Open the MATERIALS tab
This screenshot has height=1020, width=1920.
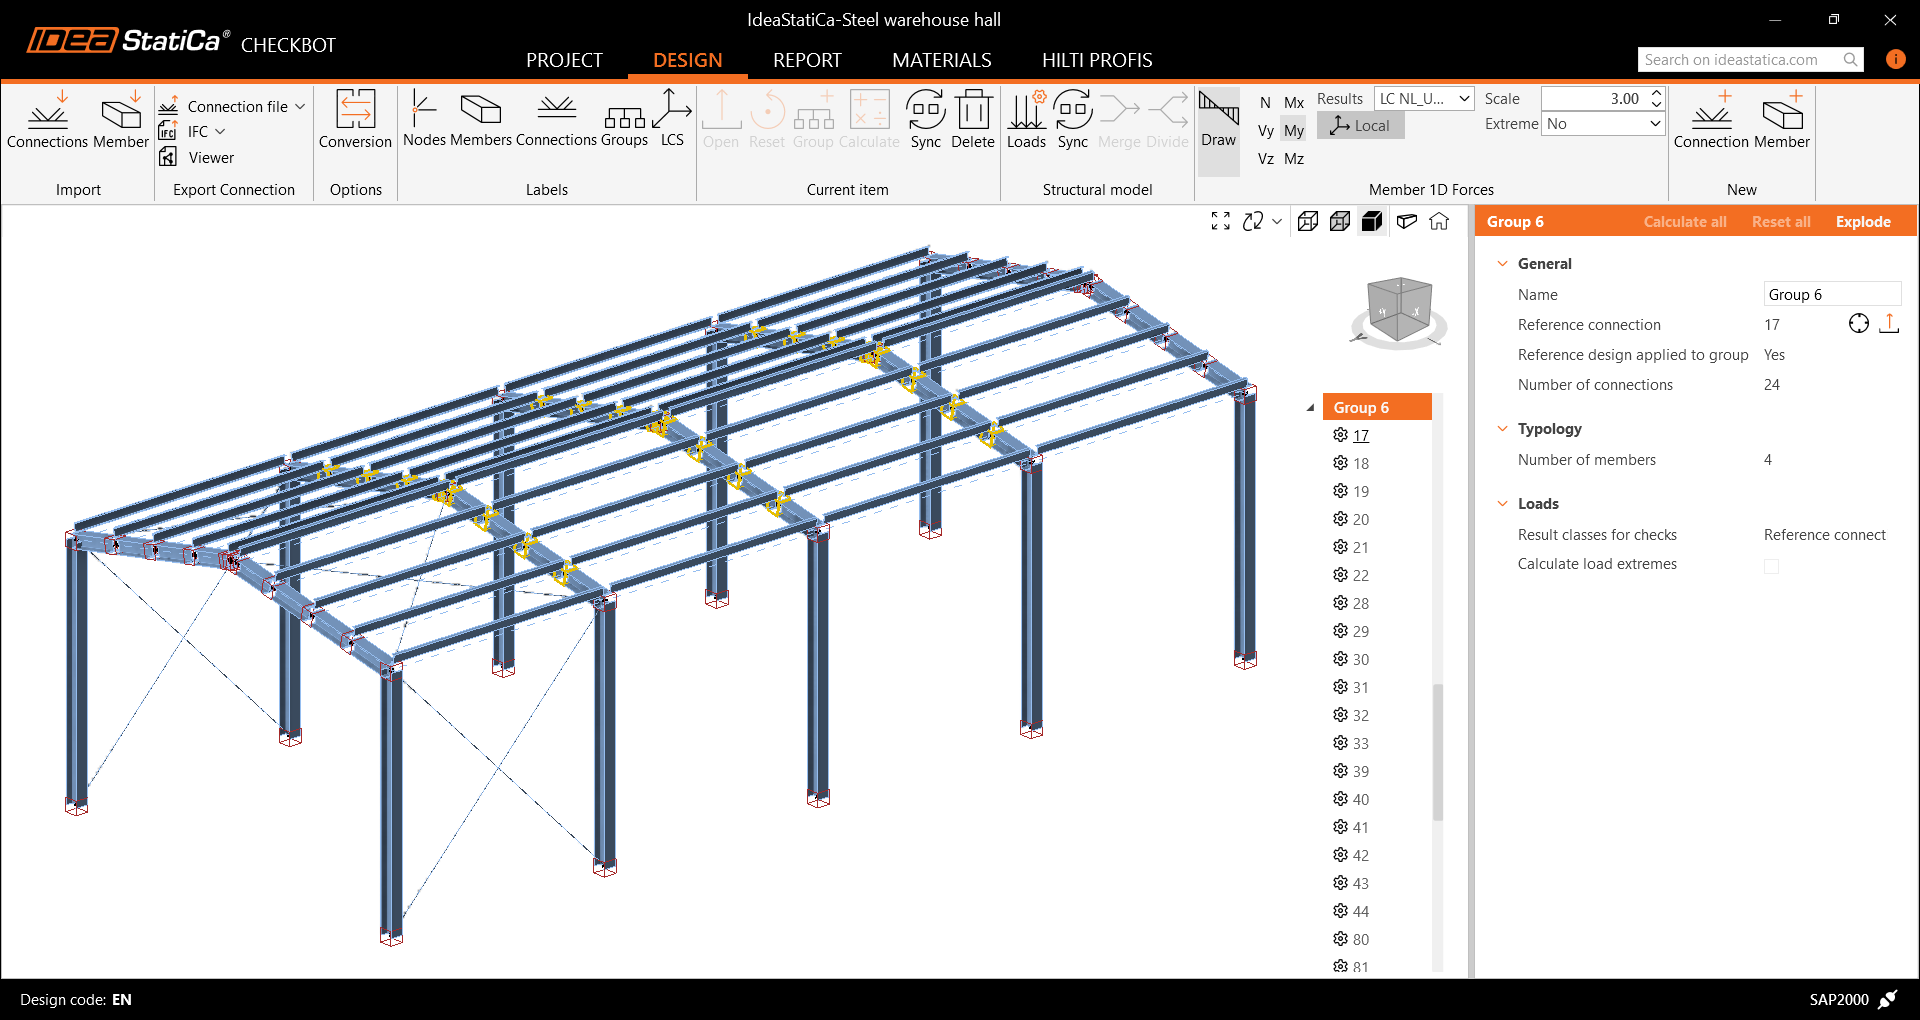point(941,60)
